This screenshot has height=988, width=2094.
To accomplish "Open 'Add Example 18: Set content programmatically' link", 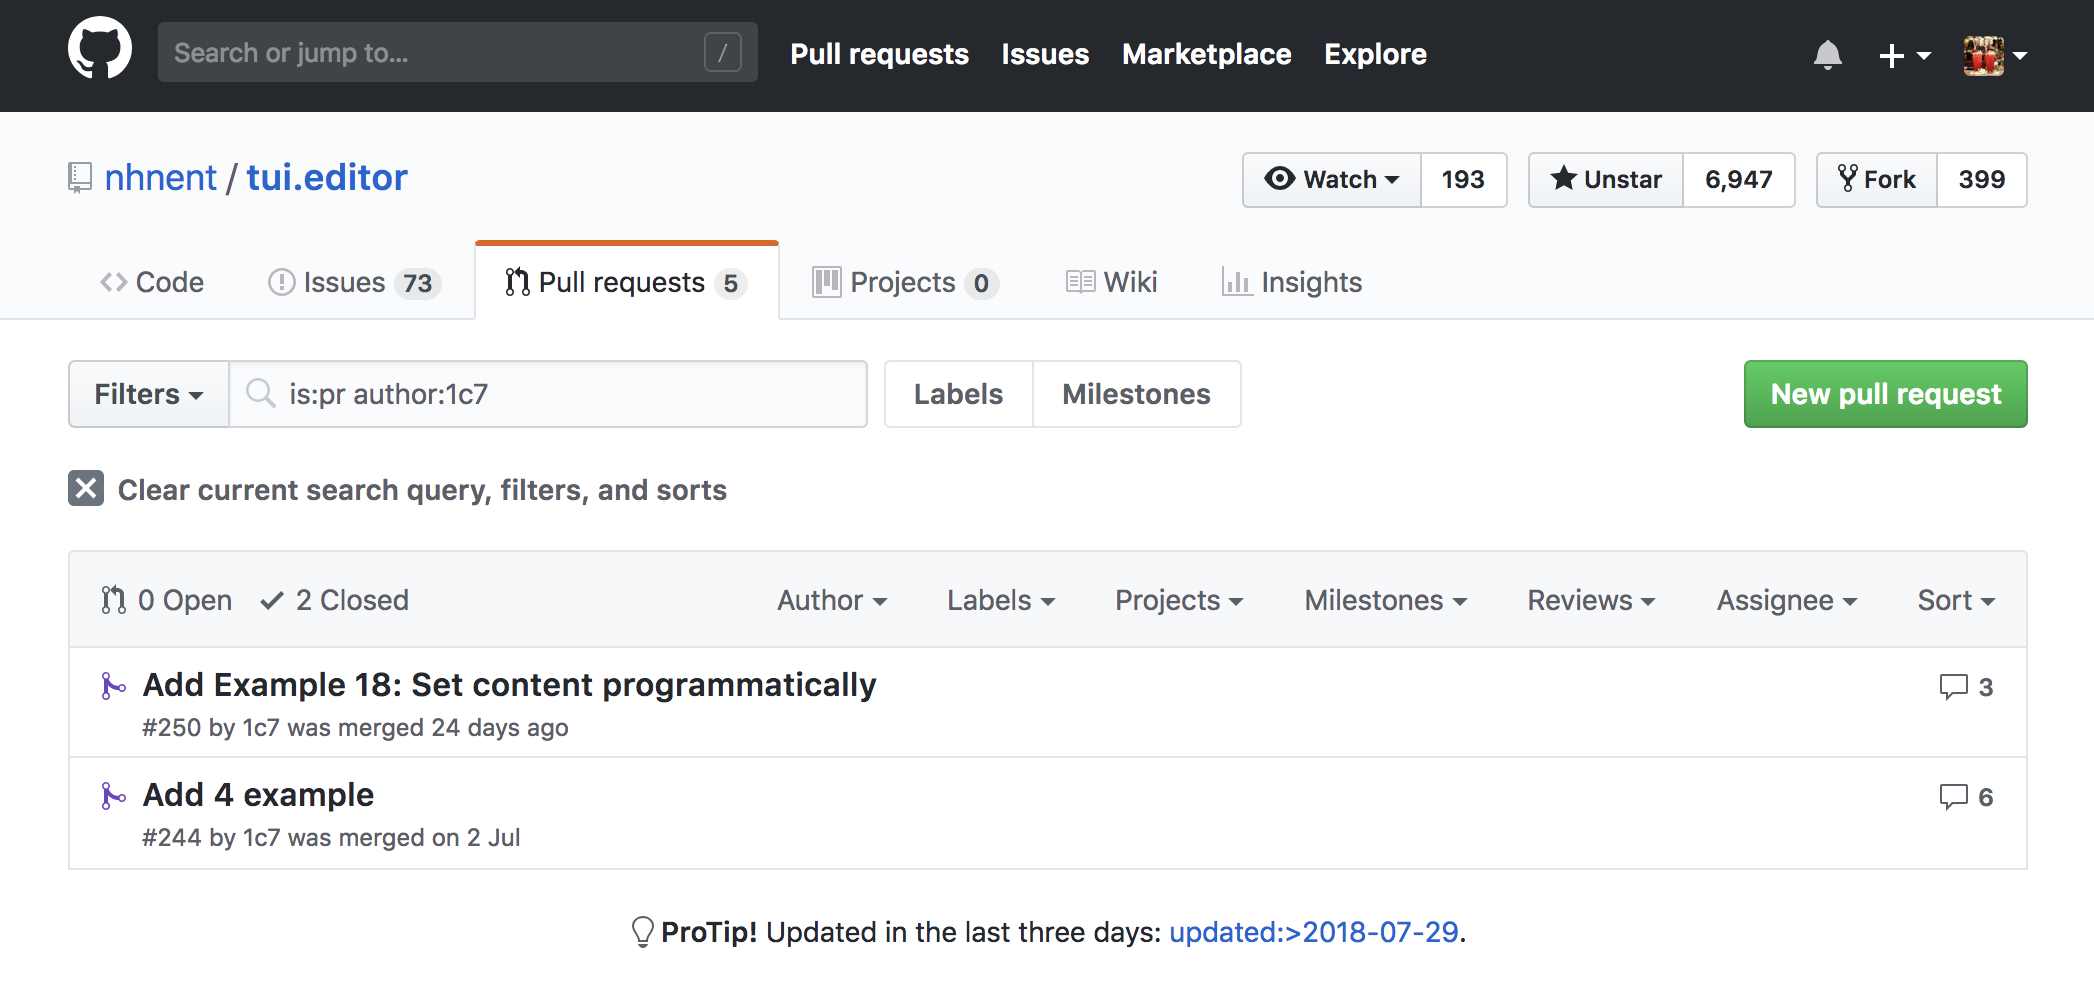I will pyautogui.click(x=509, y=685).
